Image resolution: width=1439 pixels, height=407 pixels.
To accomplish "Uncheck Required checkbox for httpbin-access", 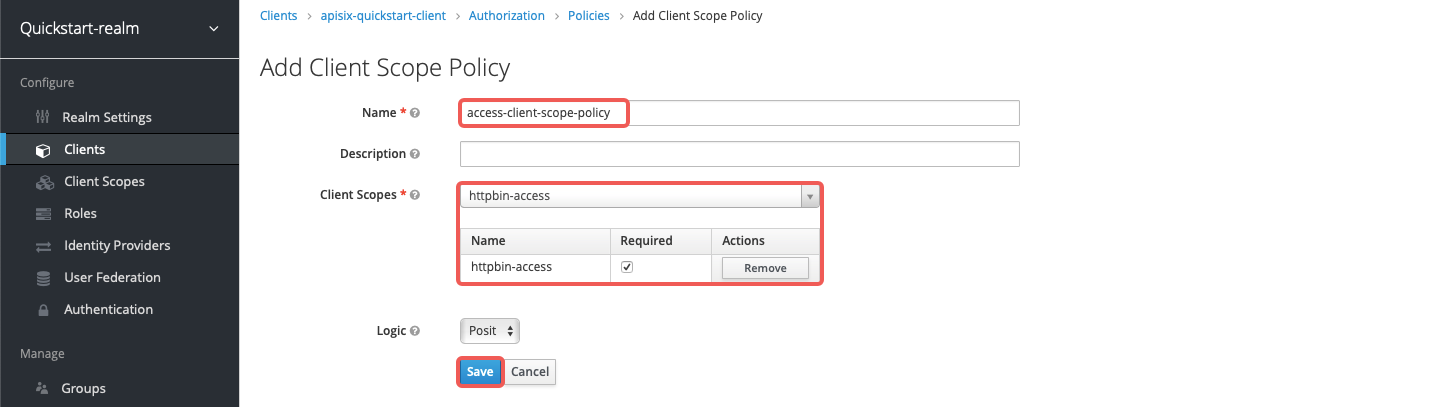I will click(x=626, y=267).
